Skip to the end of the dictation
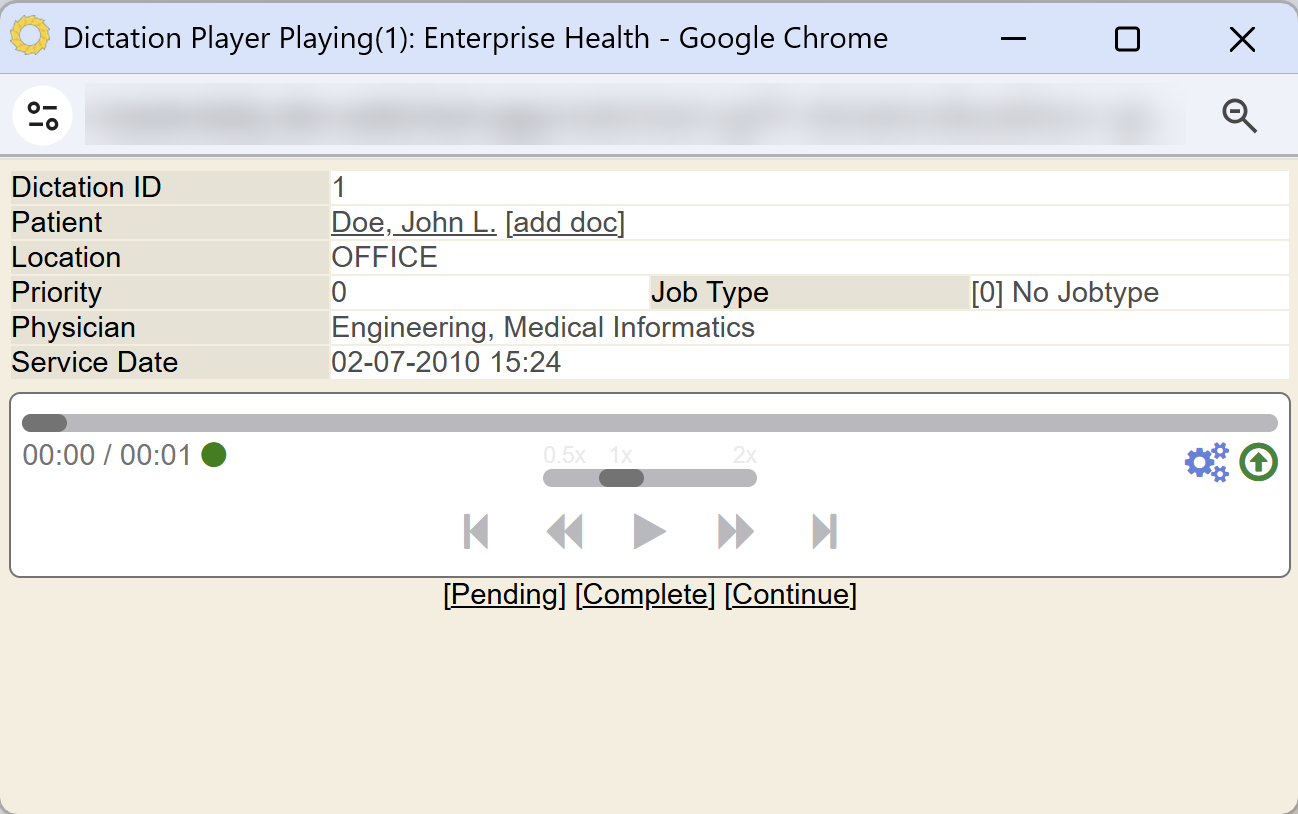Screen dimensions: 1298x814 pos(824,531)
